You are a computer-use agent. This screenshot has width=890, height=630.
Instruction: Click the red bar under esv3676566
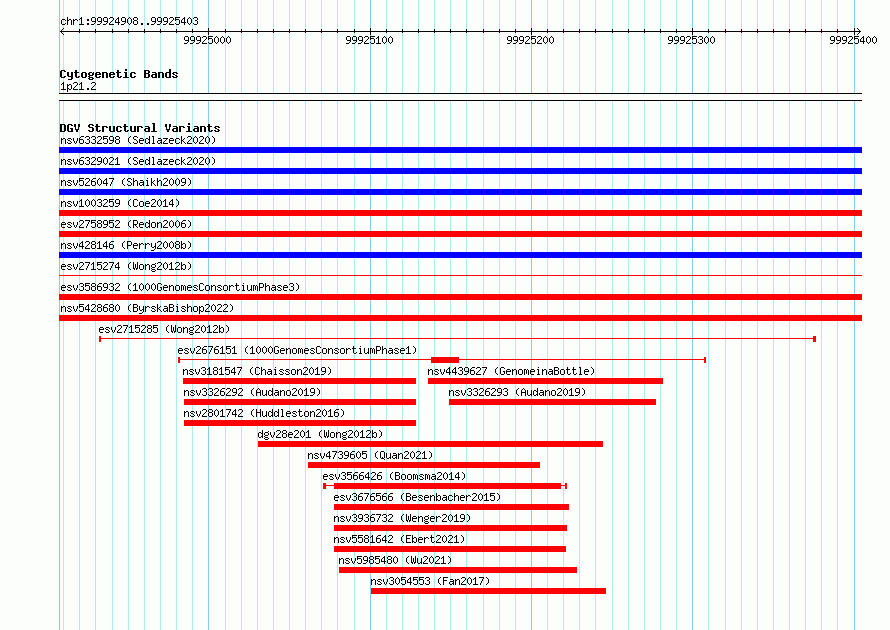[x=451, y=507]
